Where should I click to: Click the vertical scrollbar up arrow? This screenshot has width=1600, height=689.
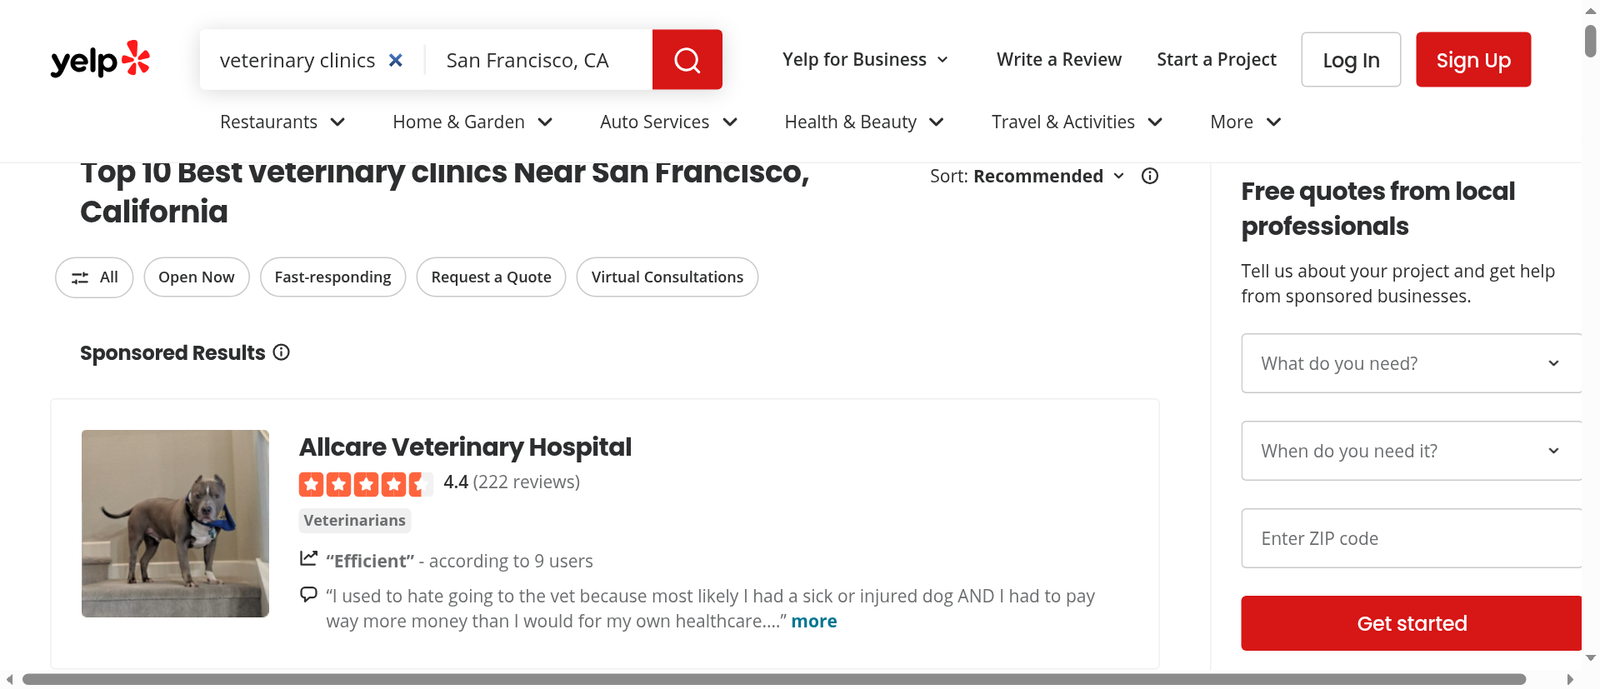[x=1591, y=11]
